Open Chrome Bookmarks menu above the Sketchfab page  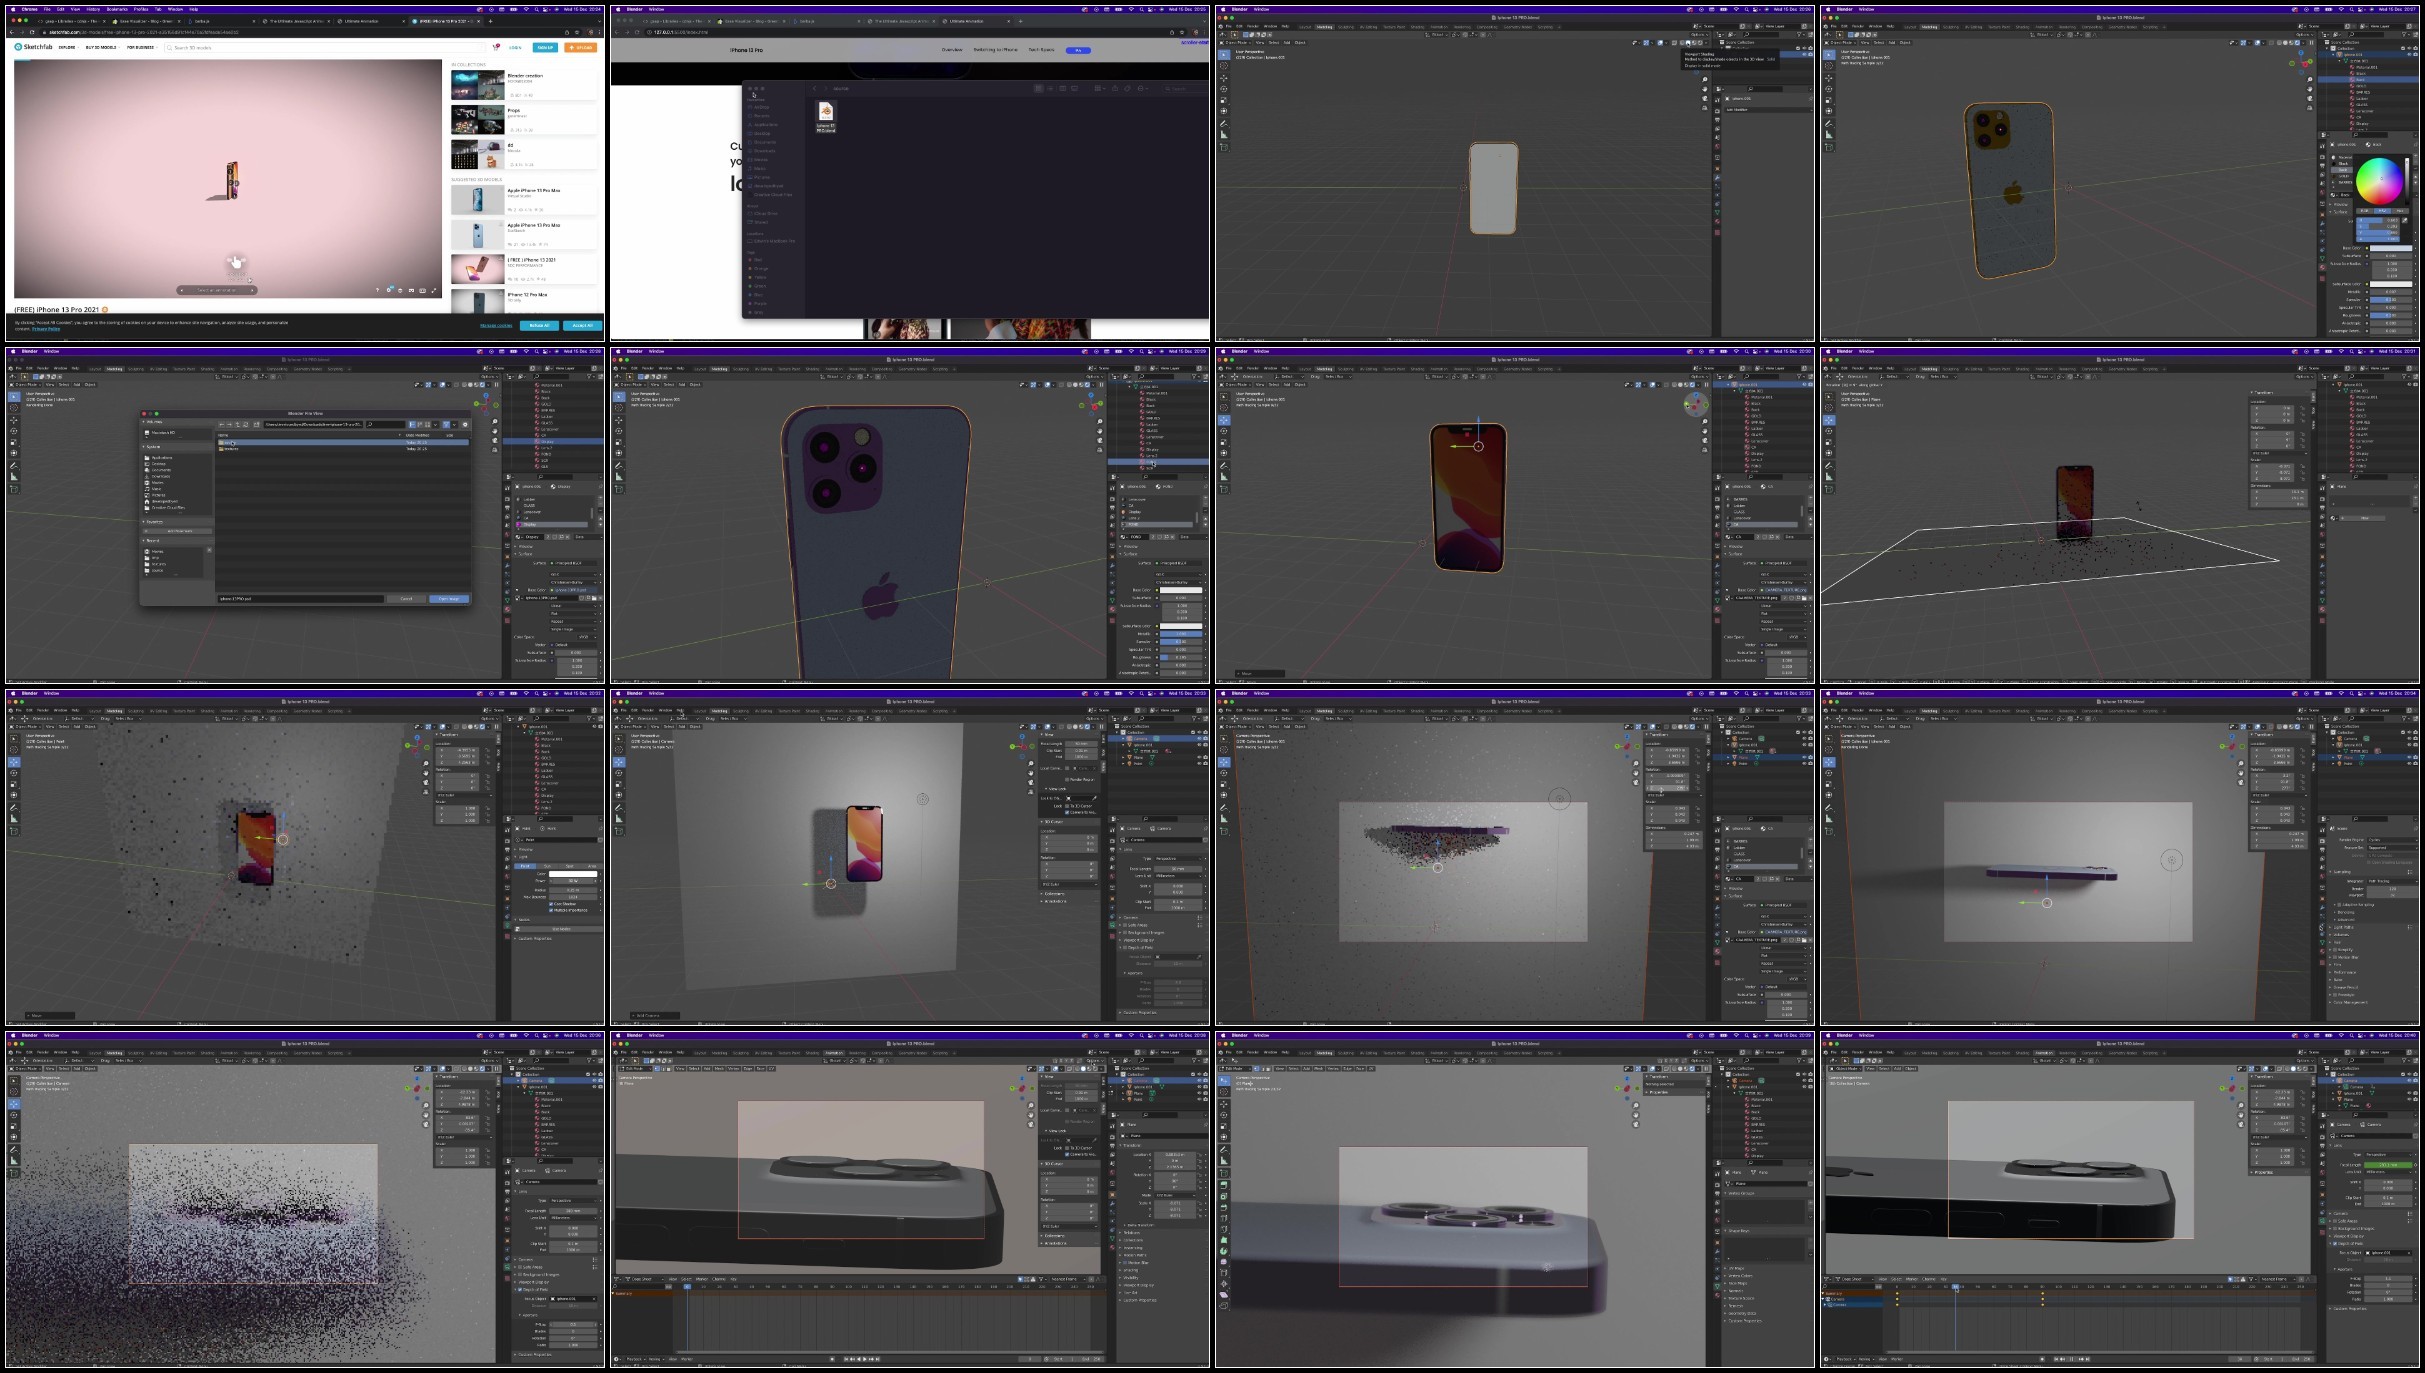(x=116, y=9)
